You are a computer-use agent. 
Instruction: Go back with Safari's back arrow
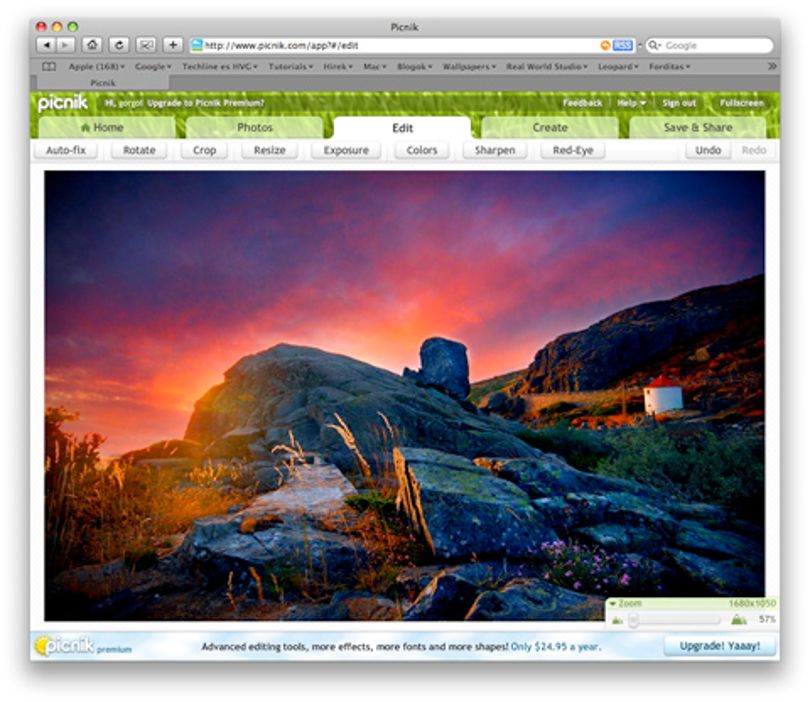46,45
